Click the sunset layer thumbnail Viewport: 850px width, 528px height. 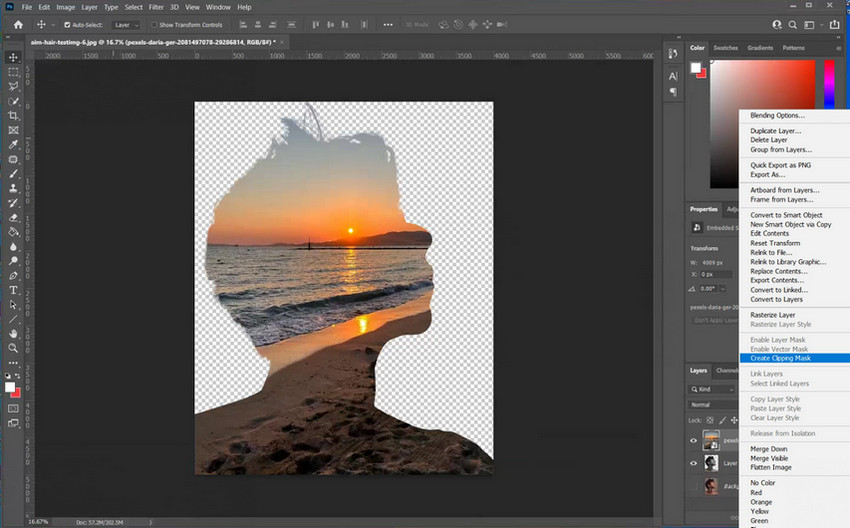(x=711, y=440)
